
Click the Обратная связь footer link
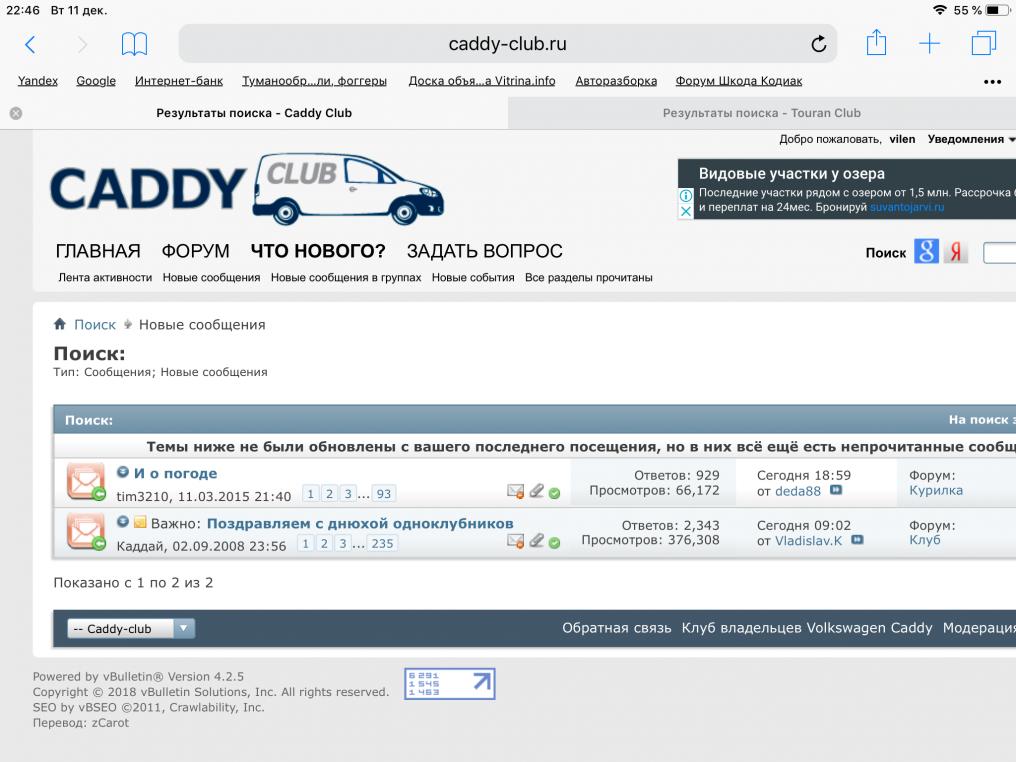pyautogui.click(x=617, y=628)
